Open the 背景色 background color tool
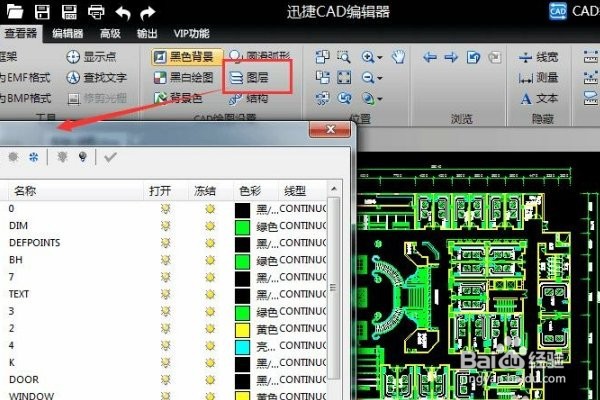Image resolution: width=600 pixels, height=400 pixels. [178, 98]
